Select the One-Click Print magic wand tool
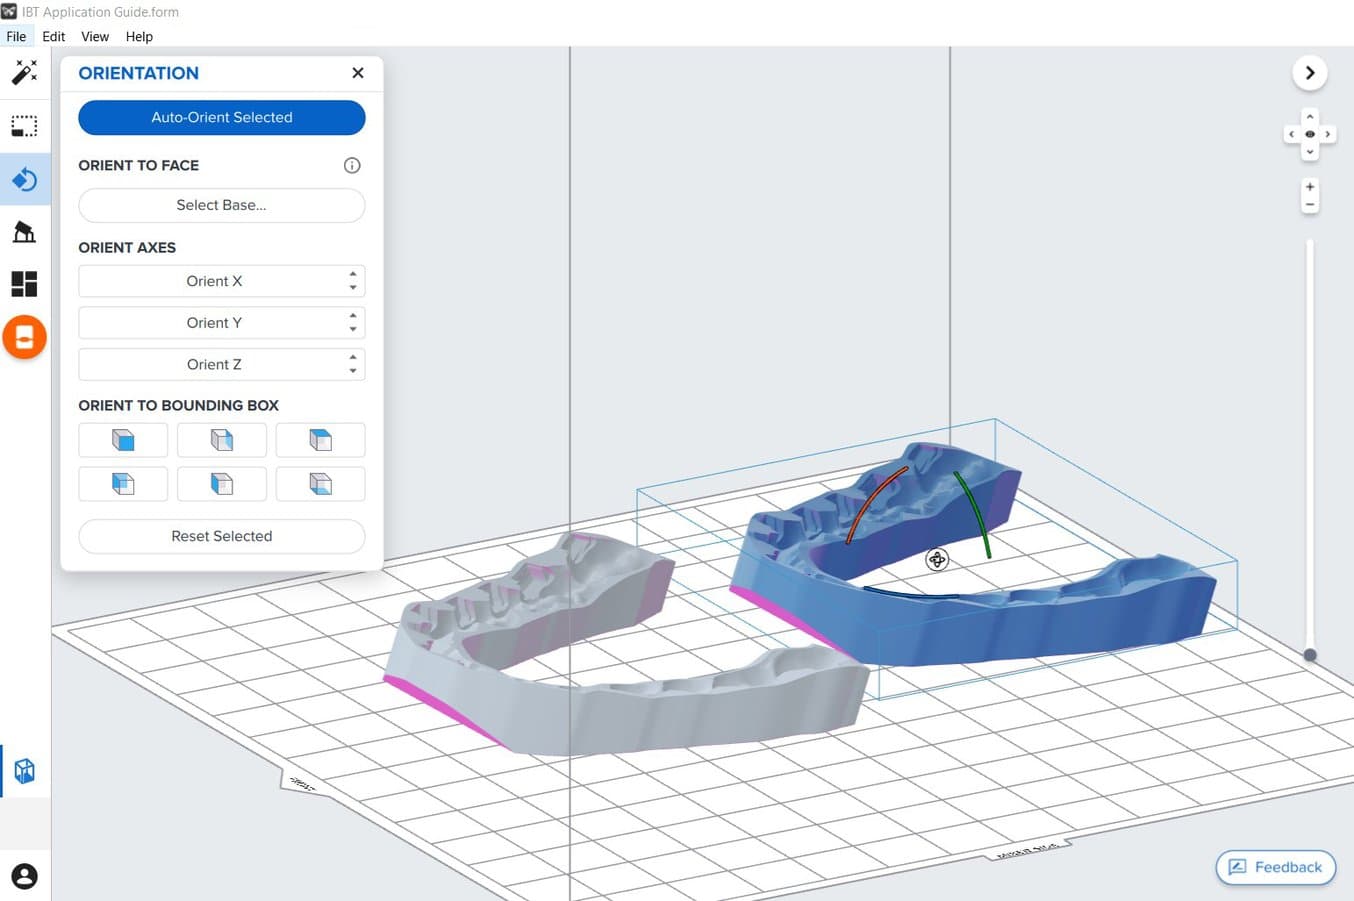1354x901 pixels. click(24, 72)
